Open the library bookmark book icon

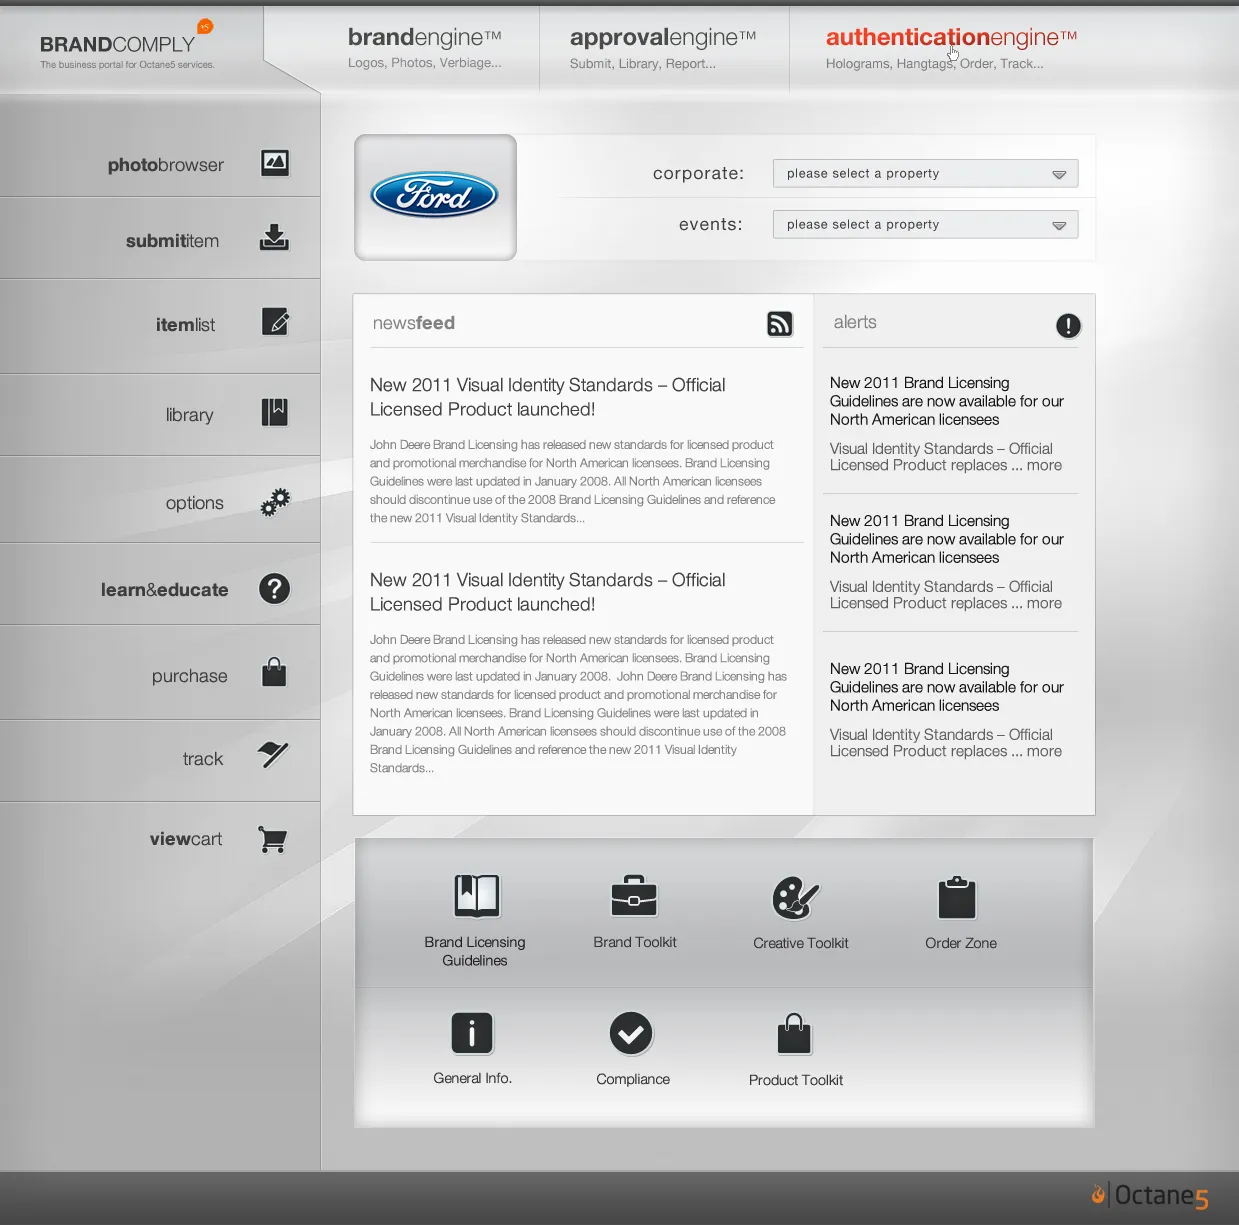[x=275, y=412]
